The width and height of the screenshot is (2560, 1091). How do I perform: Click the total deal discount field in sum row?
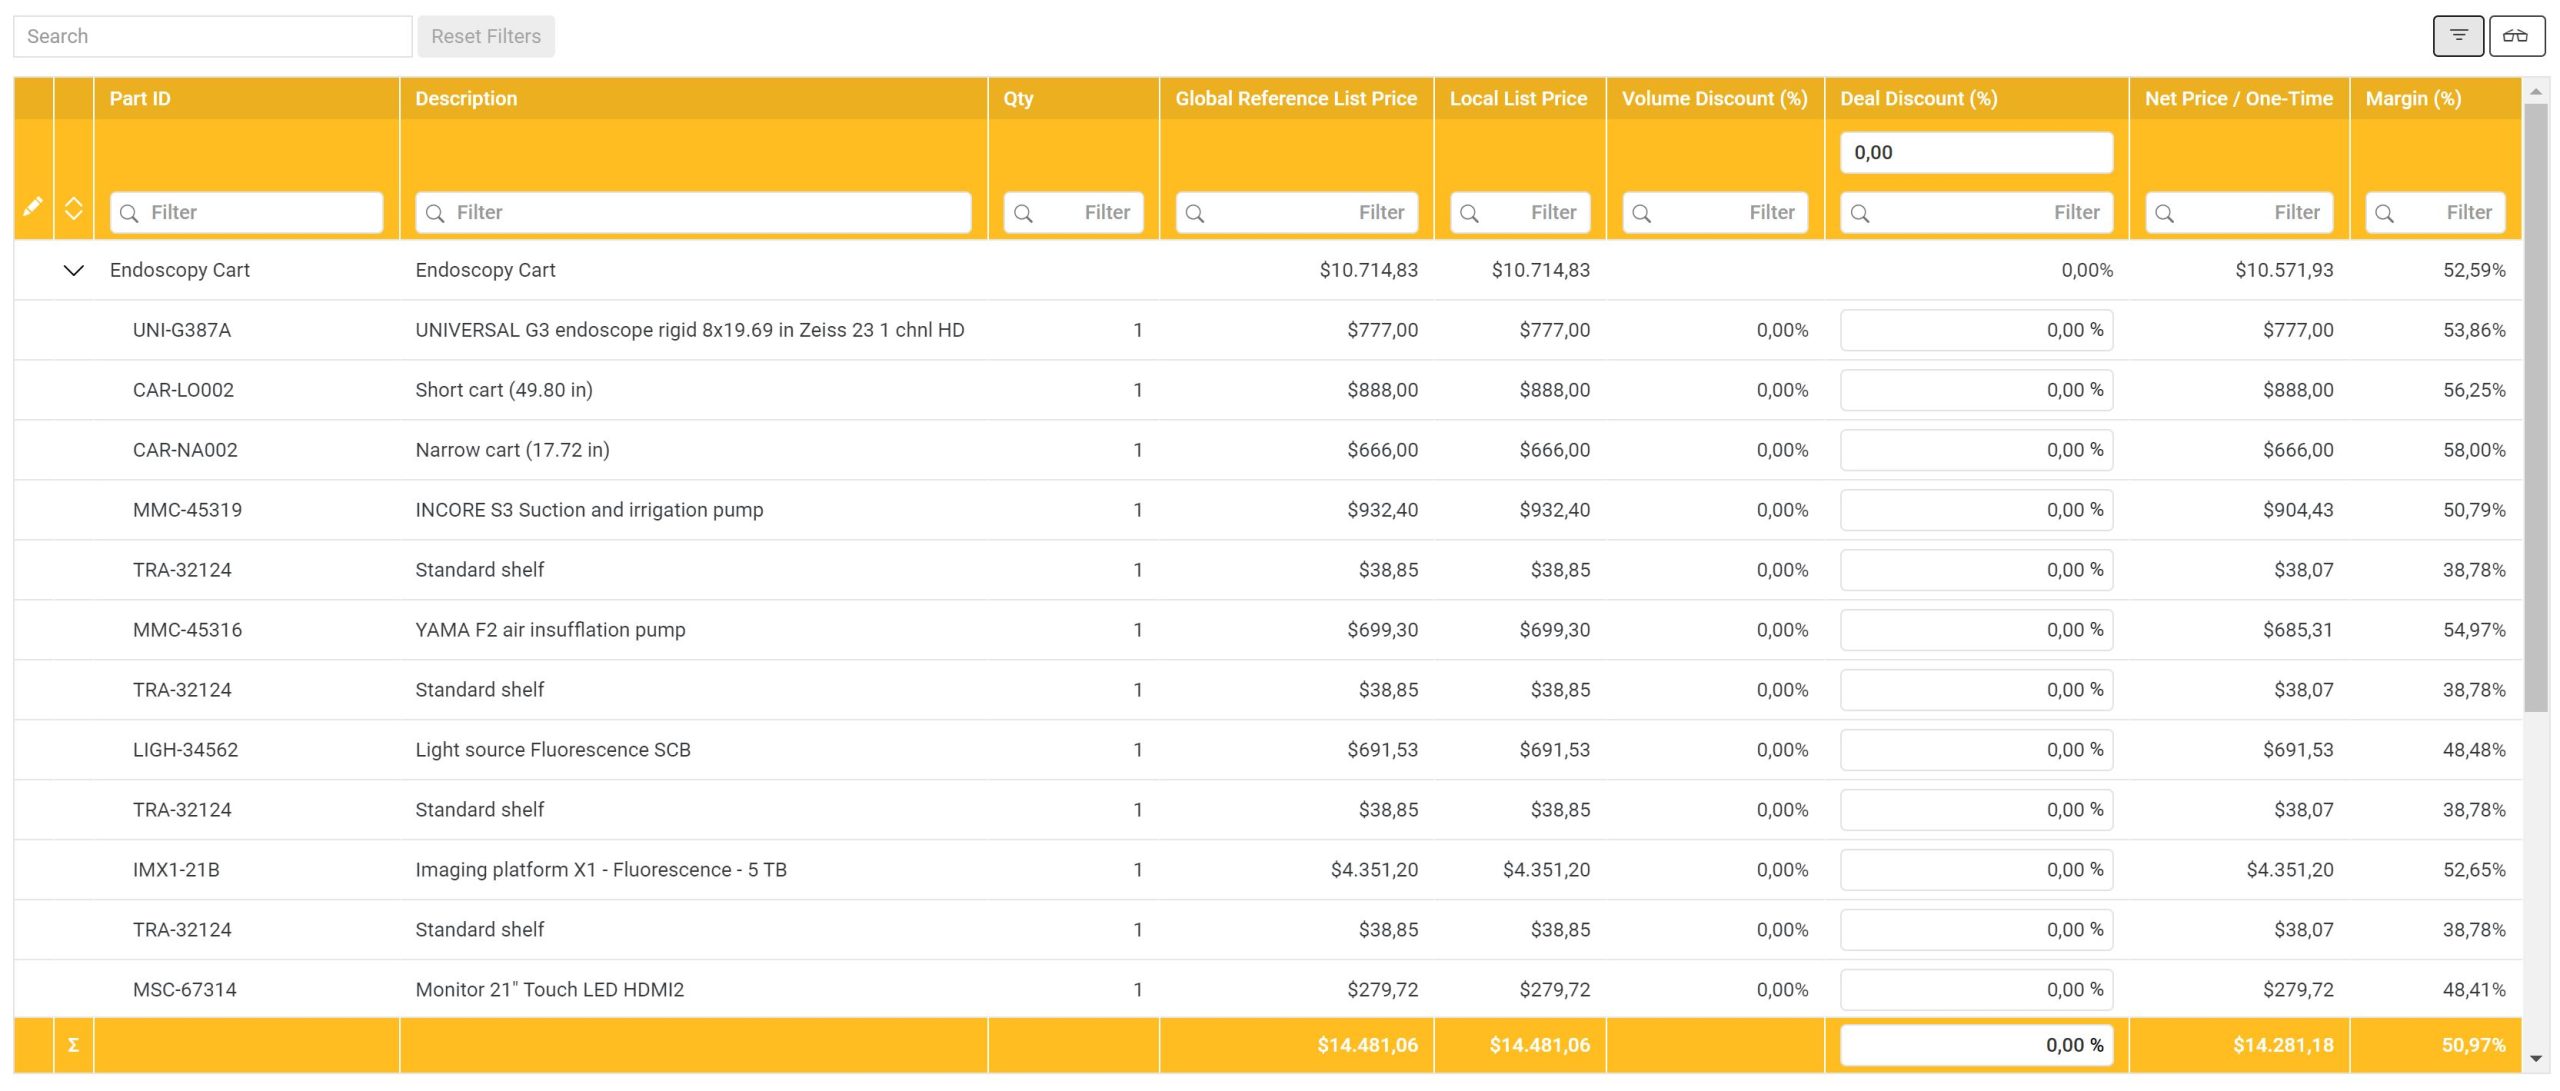pos(1975,1044)
